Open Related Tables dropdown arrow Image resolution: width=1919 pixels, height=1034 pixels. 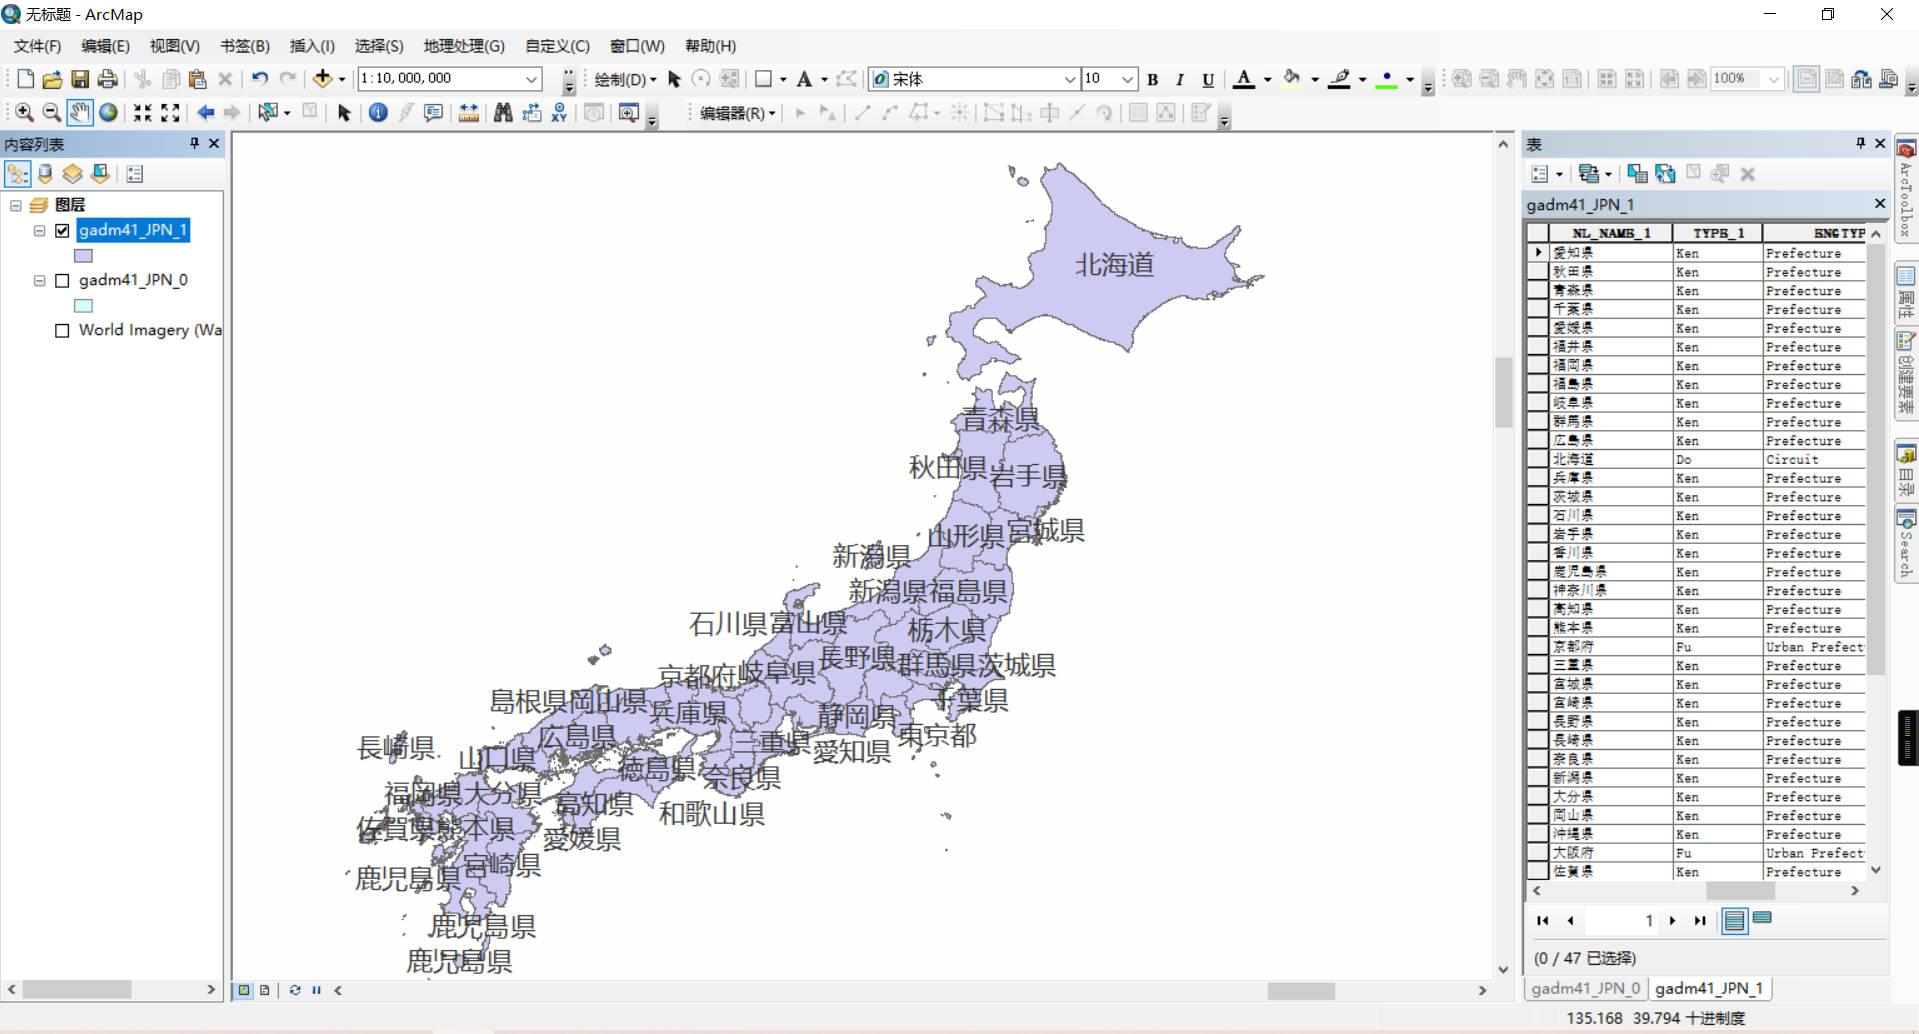[1608, 175]
